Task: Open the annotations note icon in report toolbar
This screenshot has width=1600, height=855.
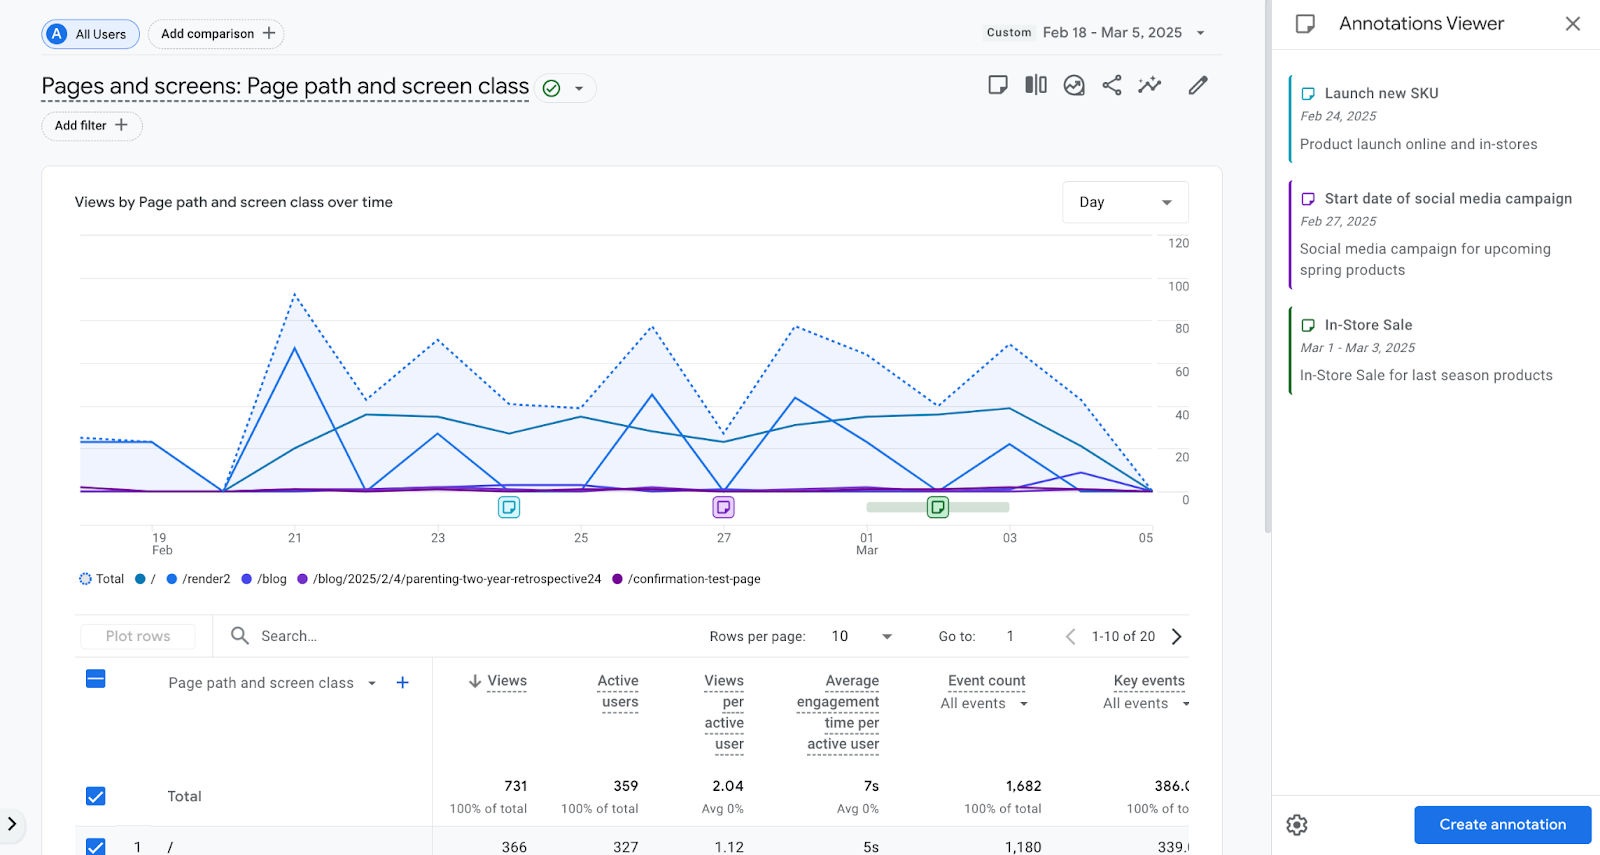Action: 997,85
